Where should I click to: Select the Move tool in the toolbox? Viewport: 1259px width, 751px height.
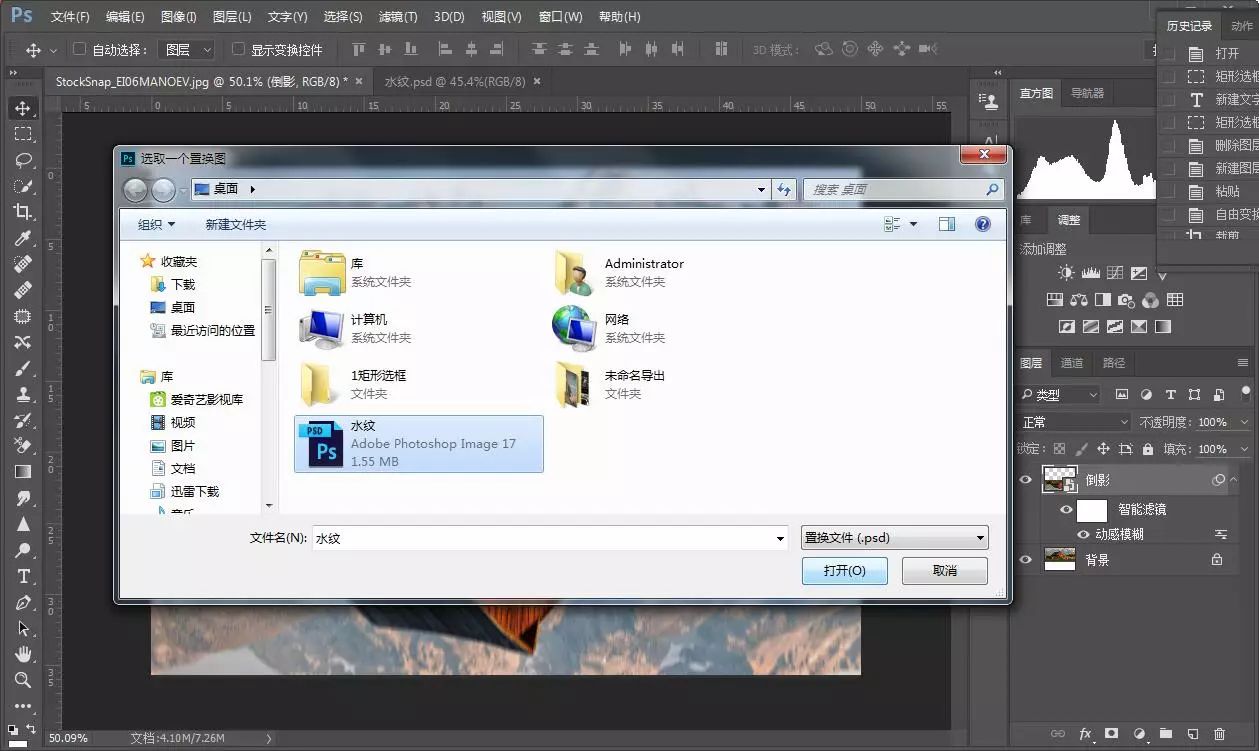pos(22,108)
